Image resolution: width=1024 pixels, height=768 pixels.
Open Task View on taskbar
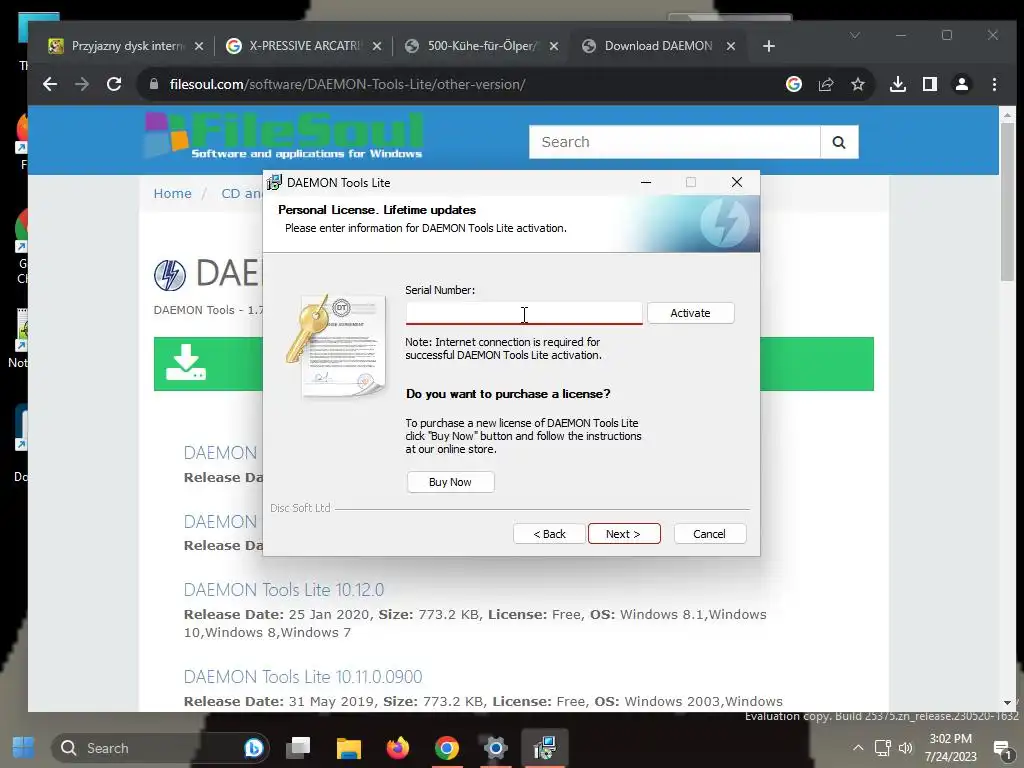click(299, 748)
